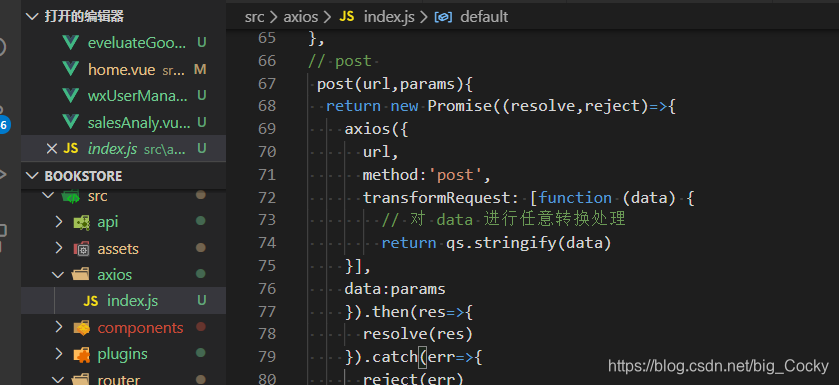Click the axios open folder icon
The width and height of the screenshot is (839, 385).
[80, 275]
